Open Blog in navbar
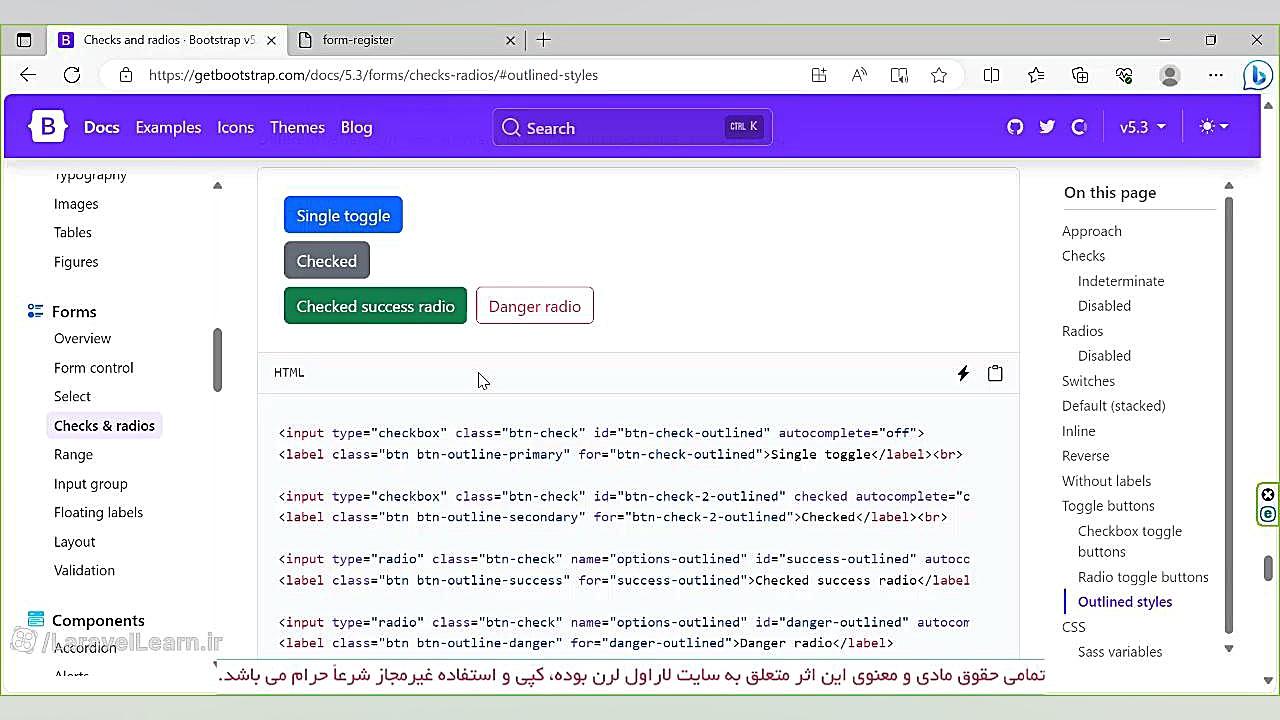Image resolution: width=1280 pixels, height=720 pixels. click(x=356, y=127)
